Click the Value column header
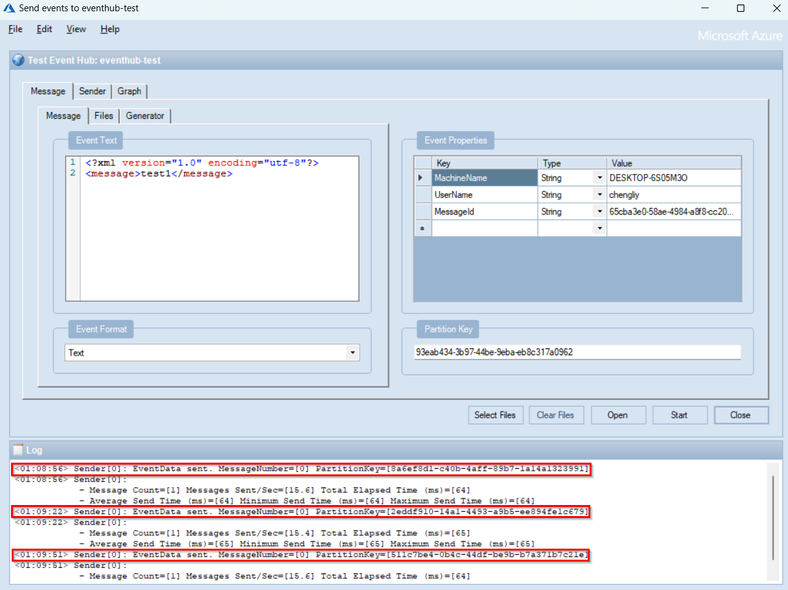Screen dimensions: 788x590 click(x=674, y=163)
